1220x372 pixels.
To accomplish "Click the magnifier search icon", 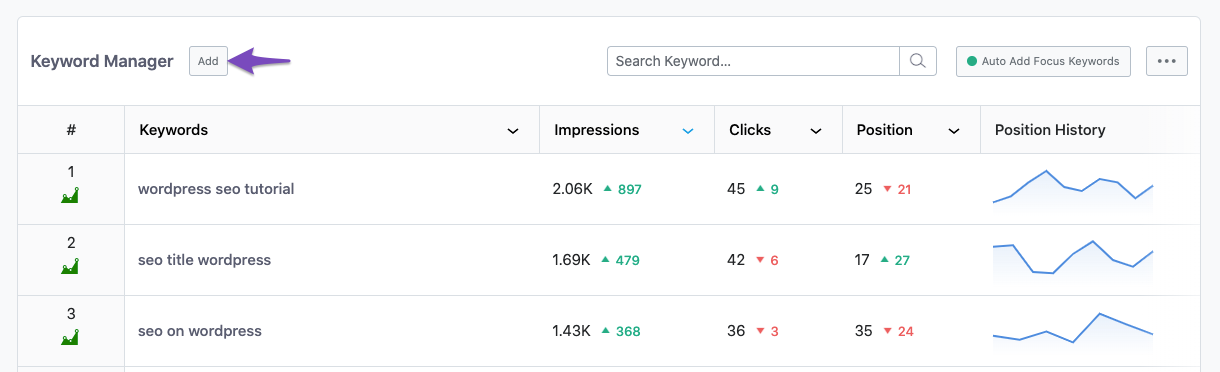I will click(918, 61).
